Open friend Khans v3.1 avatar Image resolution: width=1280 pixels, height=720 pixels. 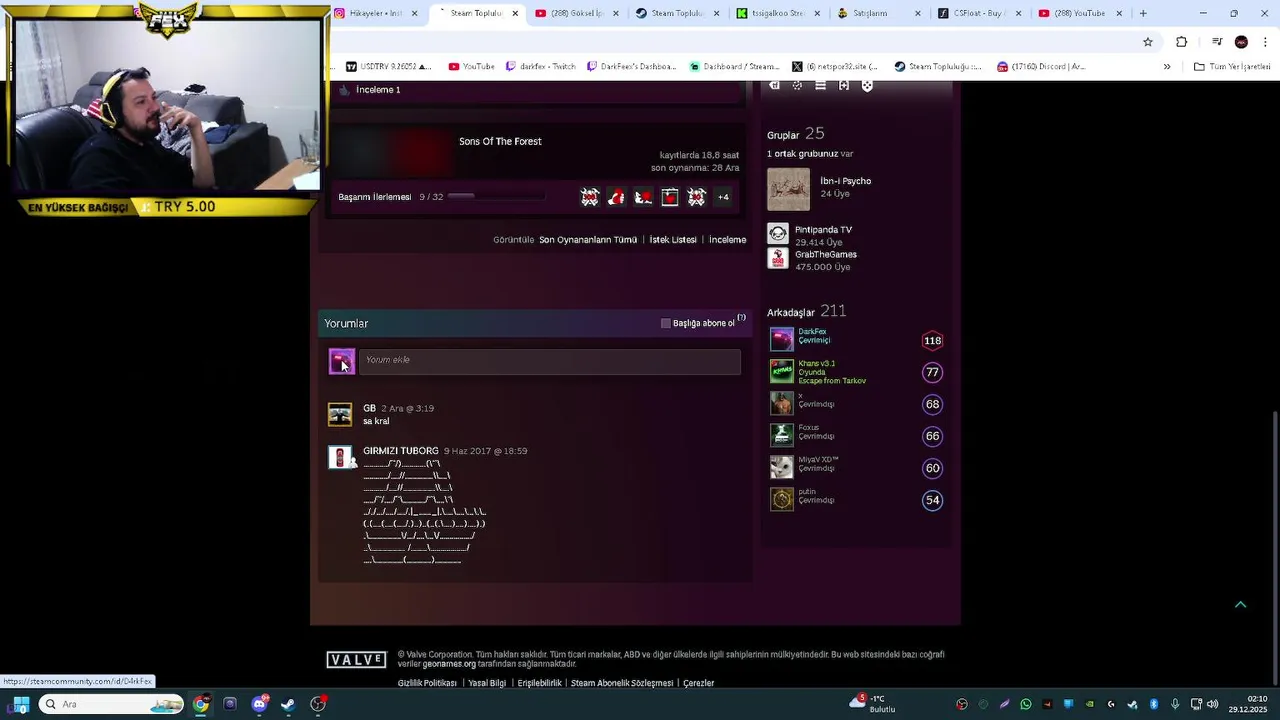[781, 372]
